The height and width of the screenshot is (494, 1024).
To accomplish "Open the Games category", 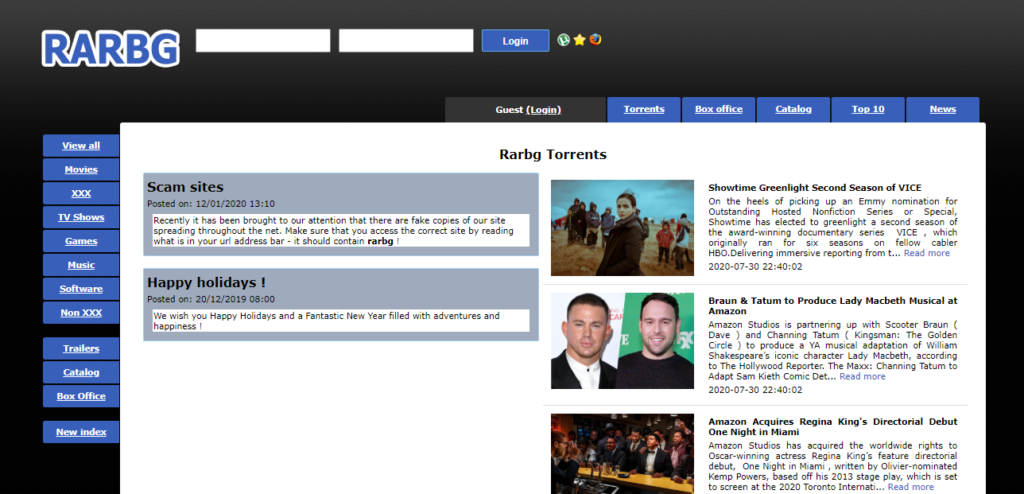I will pyautogui.click(x=81, y=241).
